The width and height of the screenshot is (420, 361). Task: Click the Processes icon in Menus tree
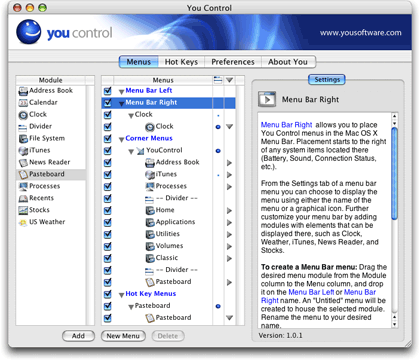[150, 187]
